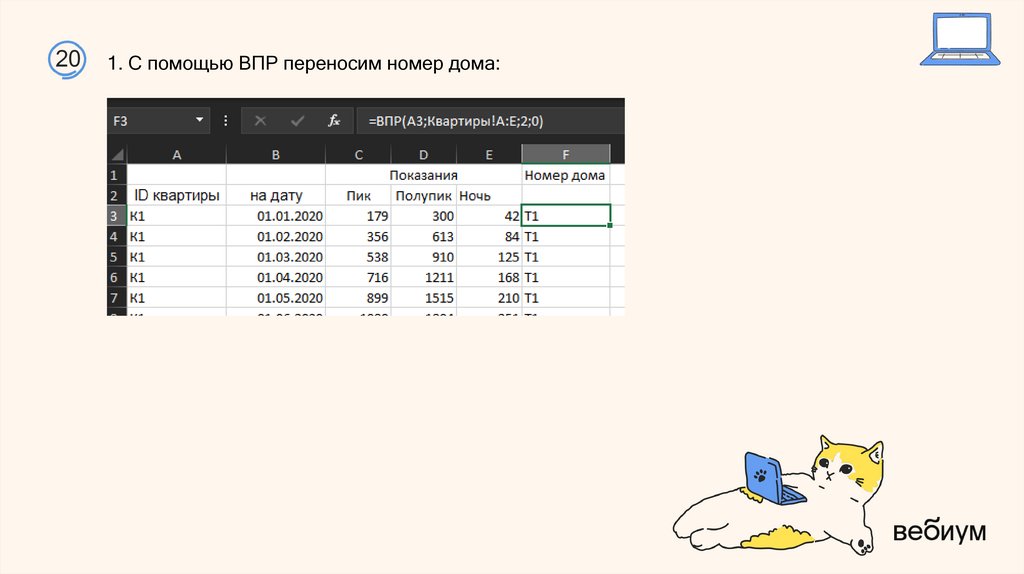1024x574 pixels.
Task: Click the selected F3 cell containing Т1
Action: pyautogui.click(x=566, y=215)
